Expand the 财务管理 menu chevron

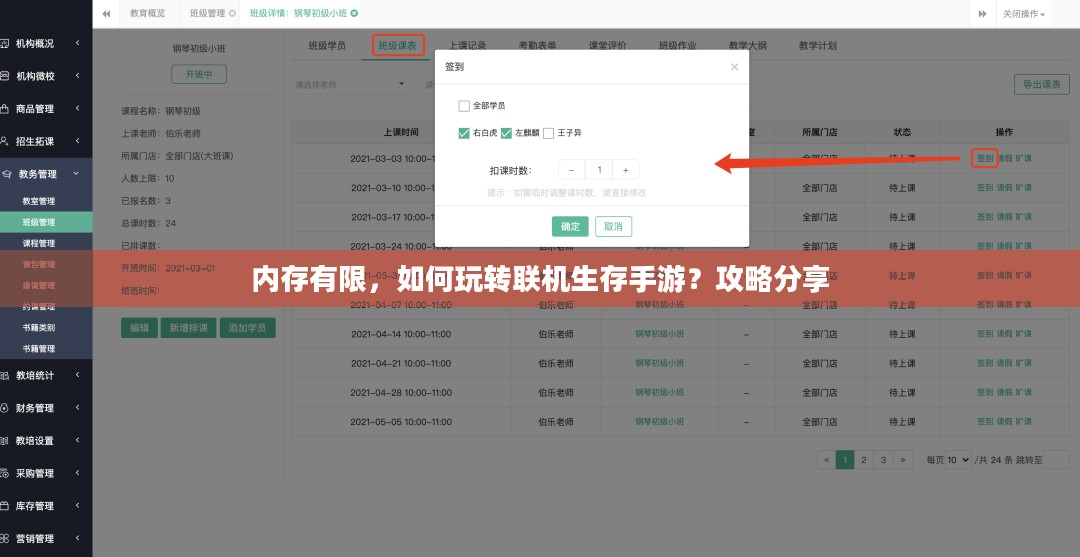(x=77, y=408)
